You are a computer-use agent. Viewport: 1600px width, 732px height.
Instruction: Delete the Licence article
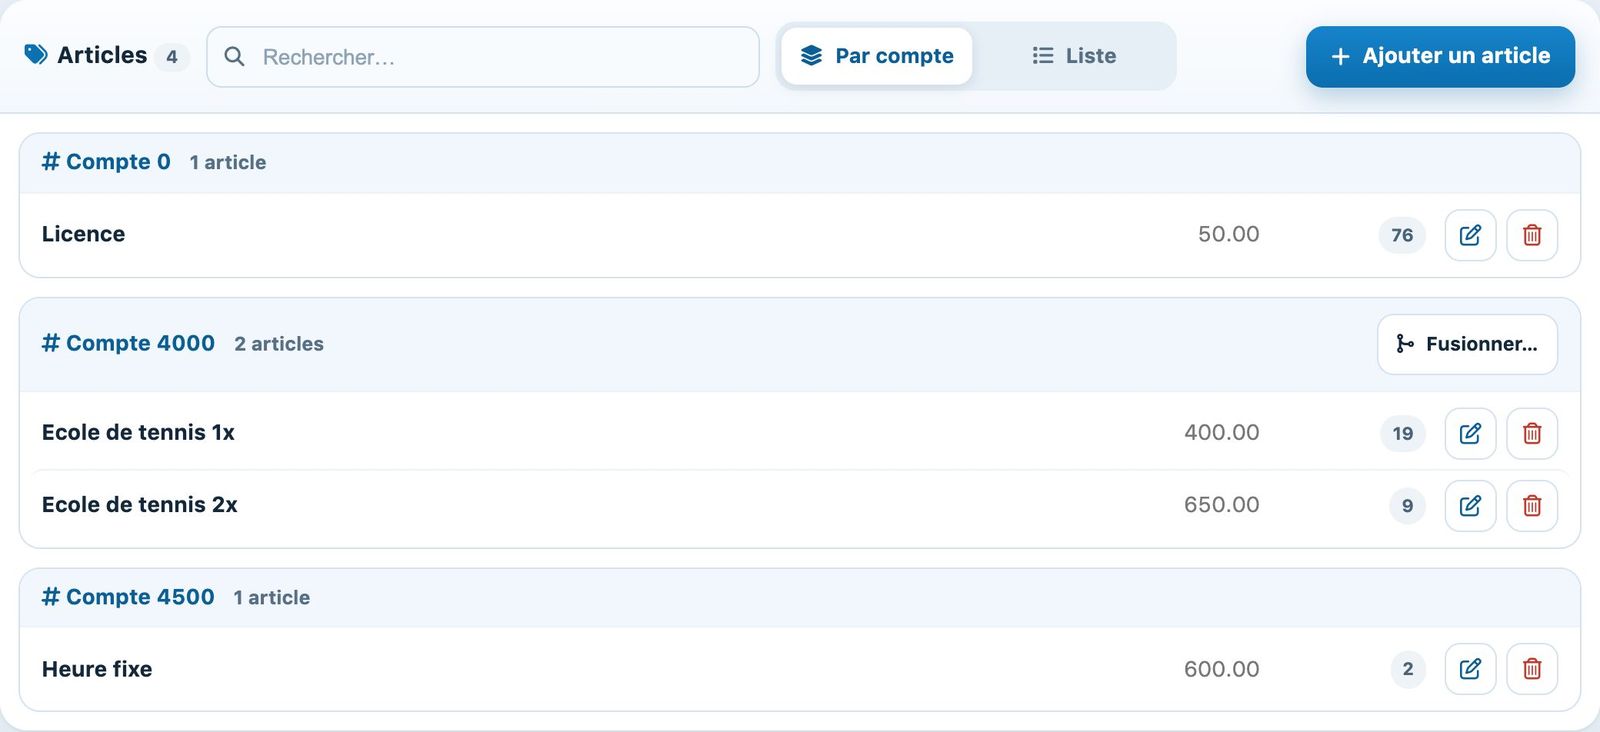tap(1532, 235)
